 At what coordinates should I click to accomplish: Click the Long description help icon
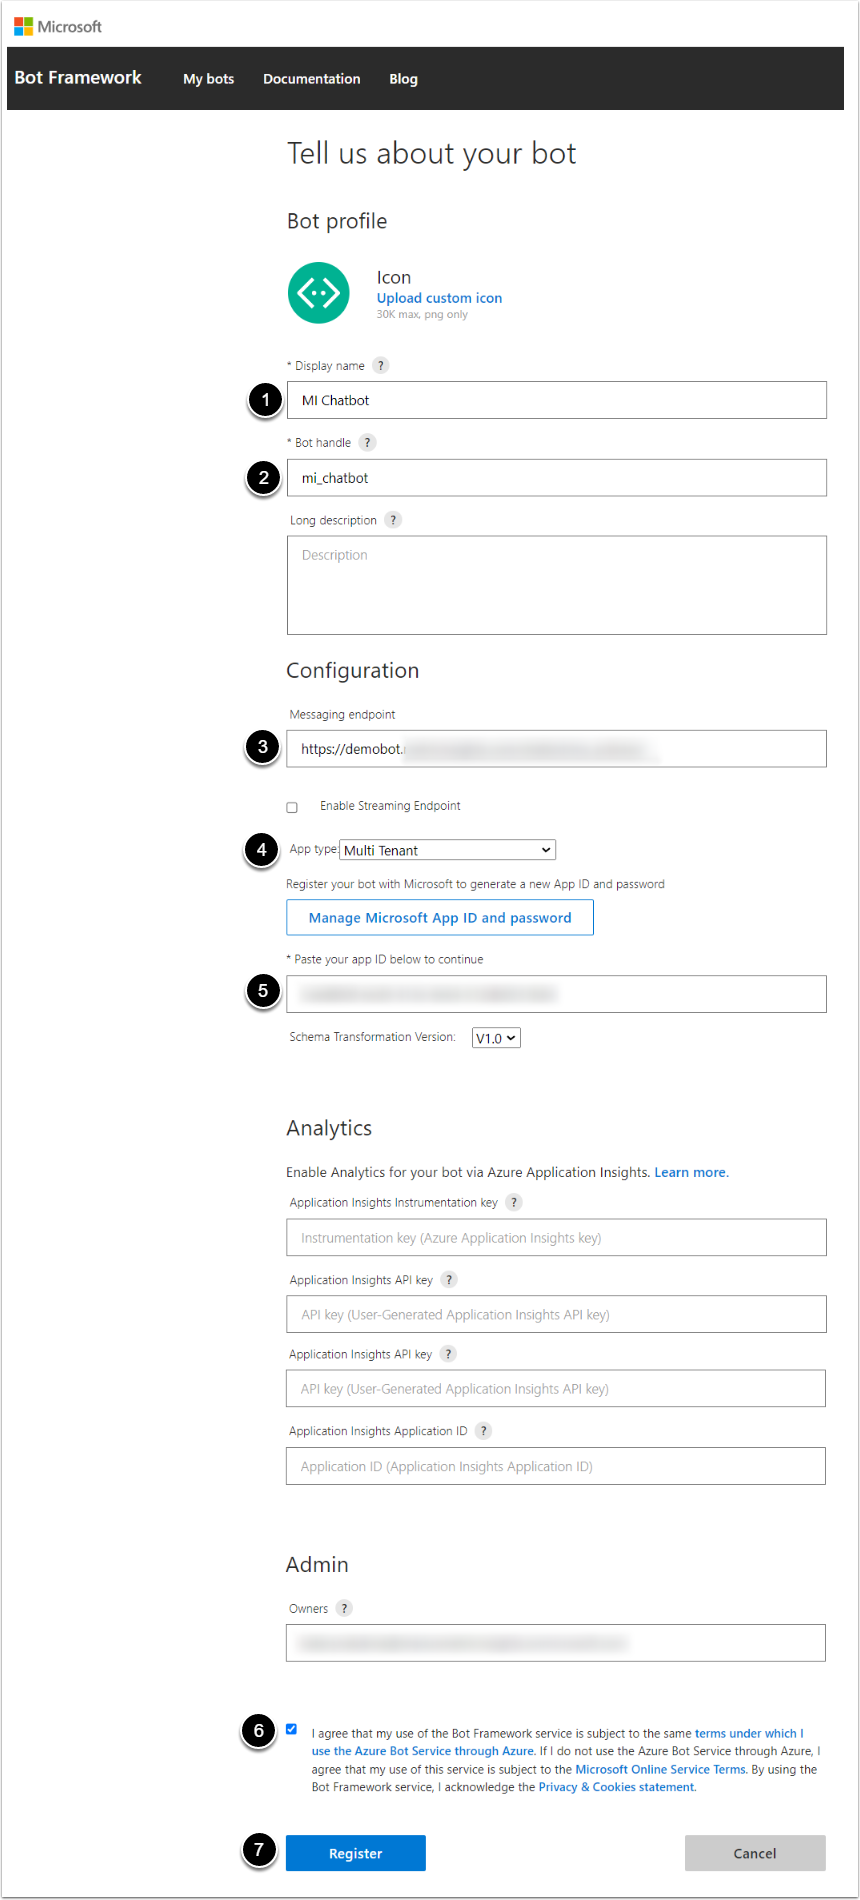pos(393,520)
